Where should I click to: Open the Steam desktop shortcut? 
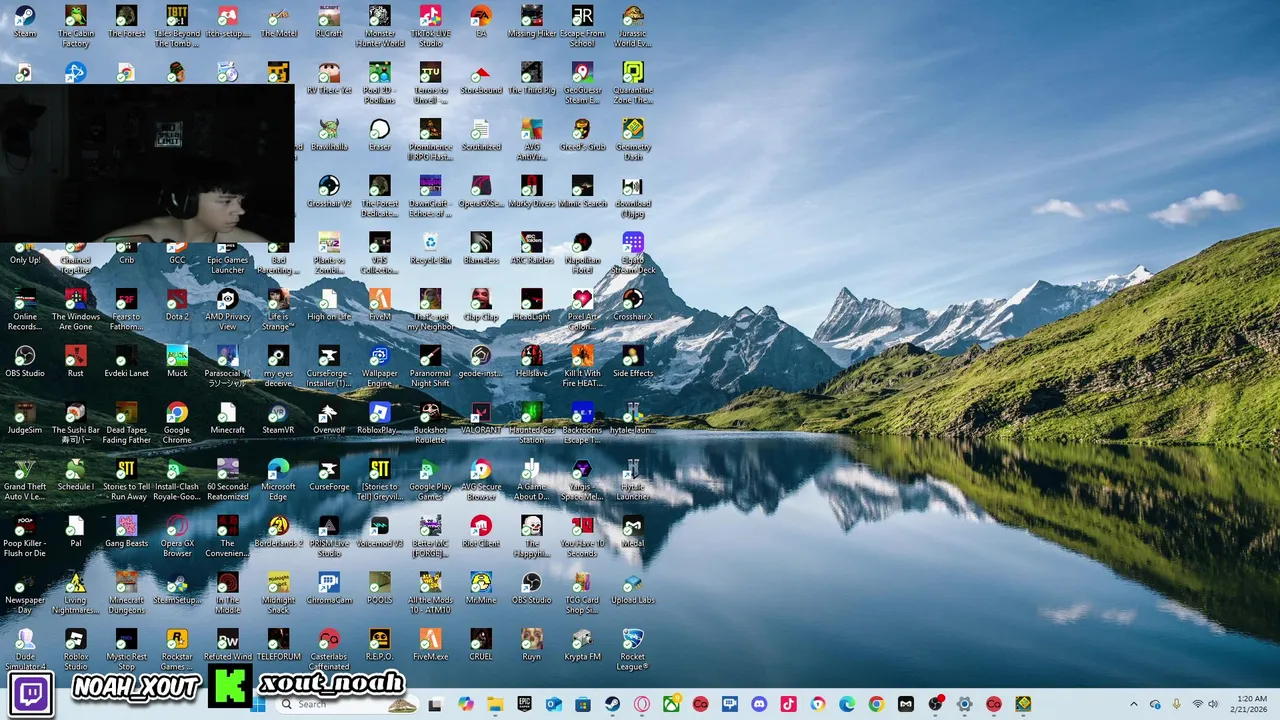coord(25,22)
